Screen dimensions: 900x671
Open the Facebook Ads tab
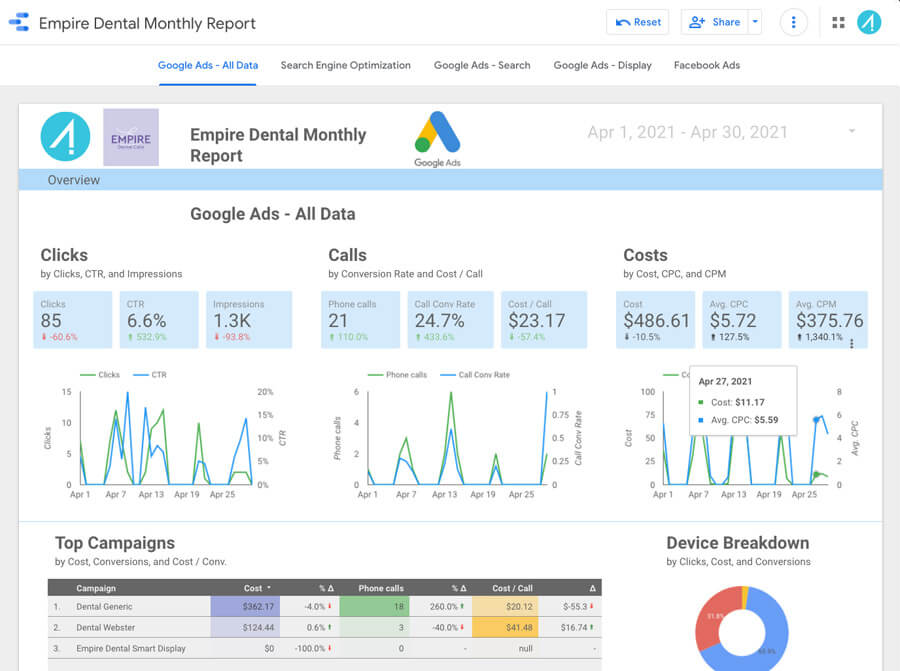click(707, 65)
